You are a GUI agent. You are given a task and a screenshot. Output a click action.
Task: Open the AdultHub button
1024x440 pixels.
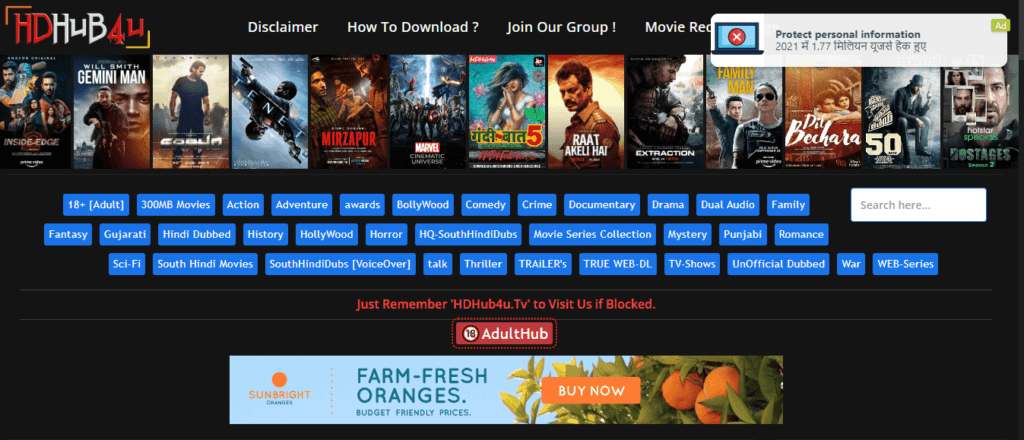coord(504,334)
